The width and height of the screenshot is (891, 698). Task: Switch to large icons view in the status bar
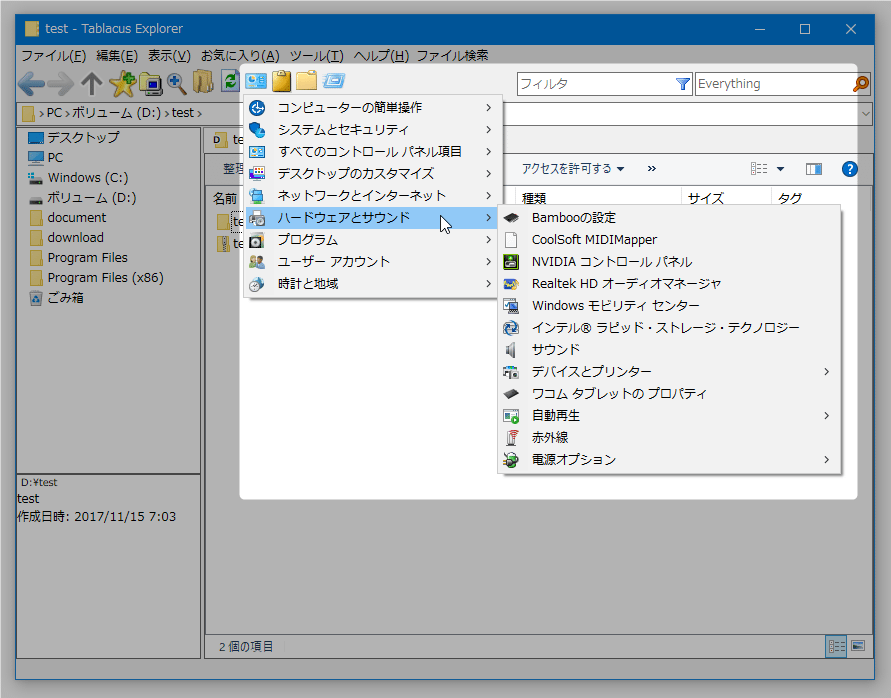click(x=858, y=646)
